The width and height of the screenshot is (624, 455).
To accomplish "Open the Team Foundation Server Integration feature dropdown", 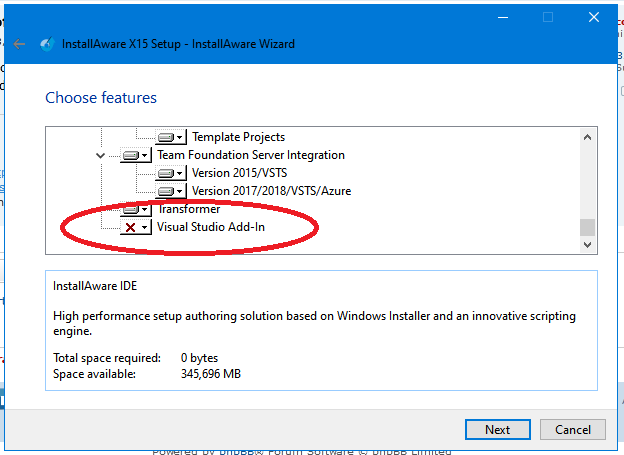I will [136, 155].
